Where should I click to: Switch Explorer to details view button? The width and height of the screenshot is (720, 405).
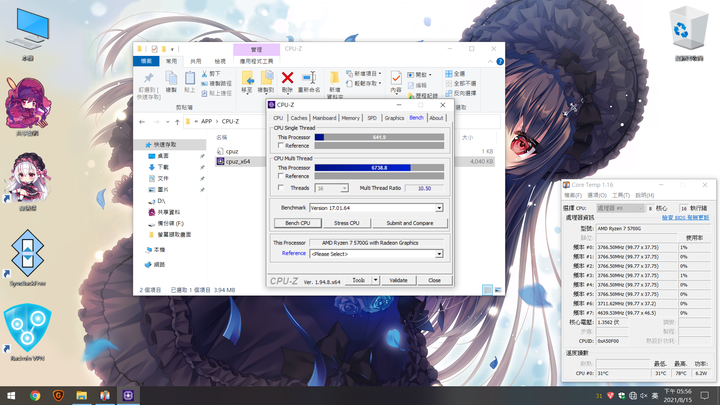pyautogui.click(x=488, y=290)
